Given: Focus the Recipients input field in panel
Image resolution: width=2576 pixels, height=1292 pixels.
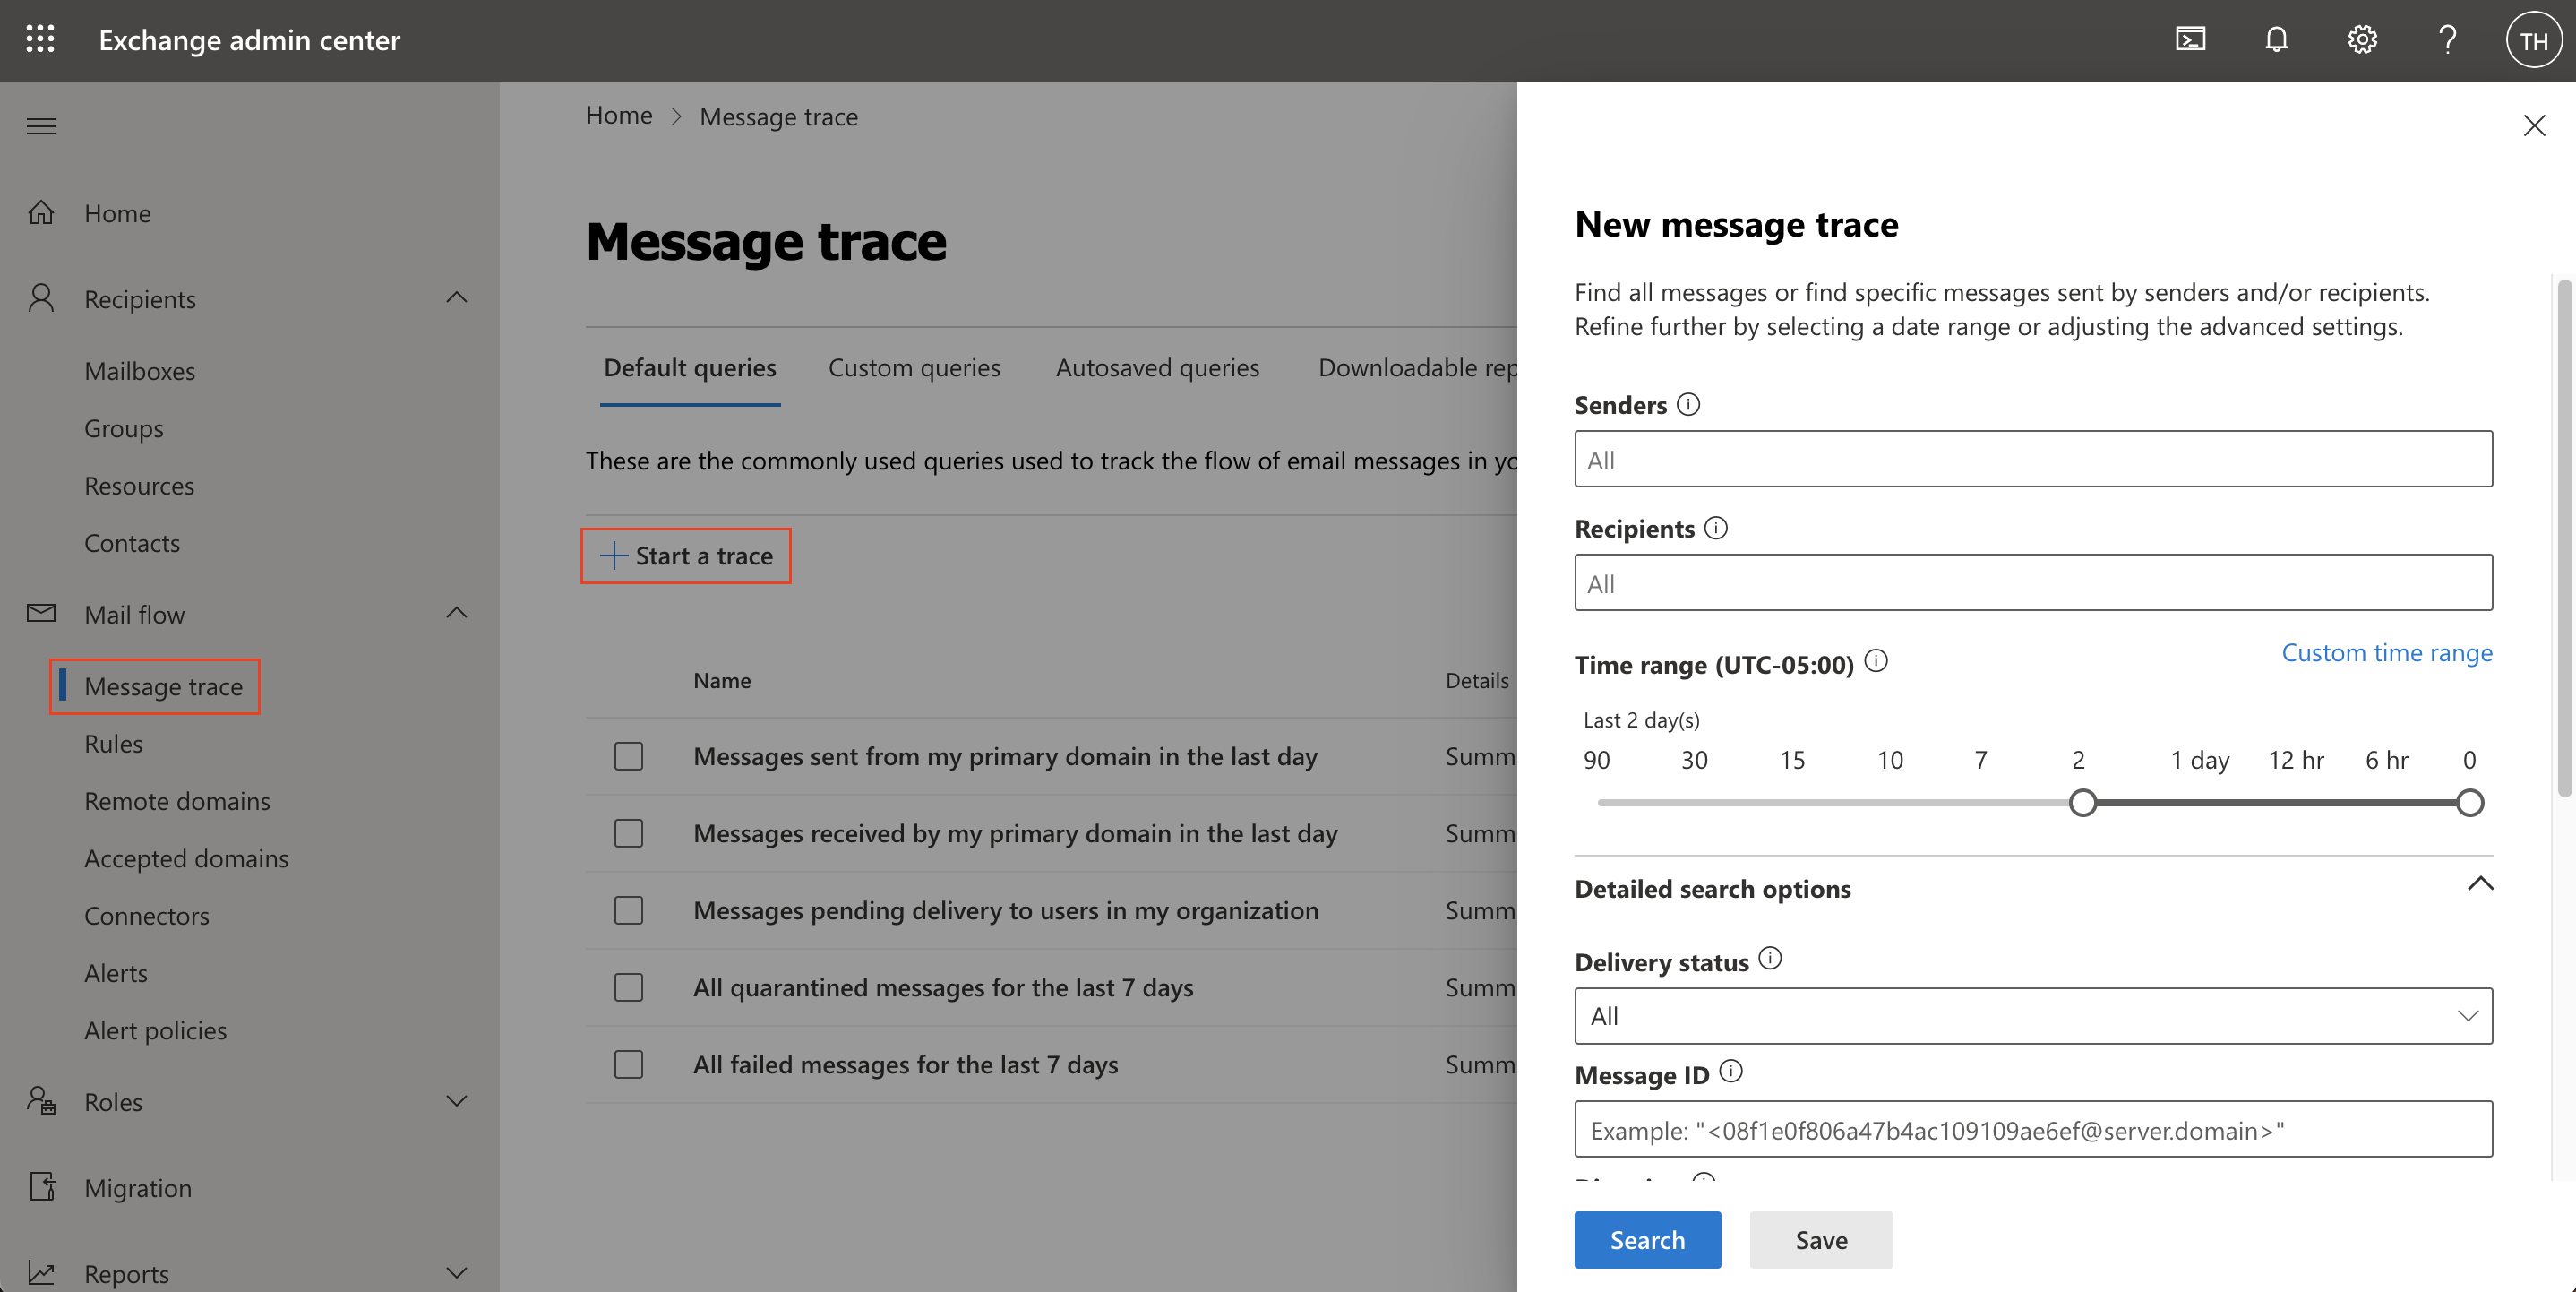Looking at the screenshot, I should [x=2033, y=582].
